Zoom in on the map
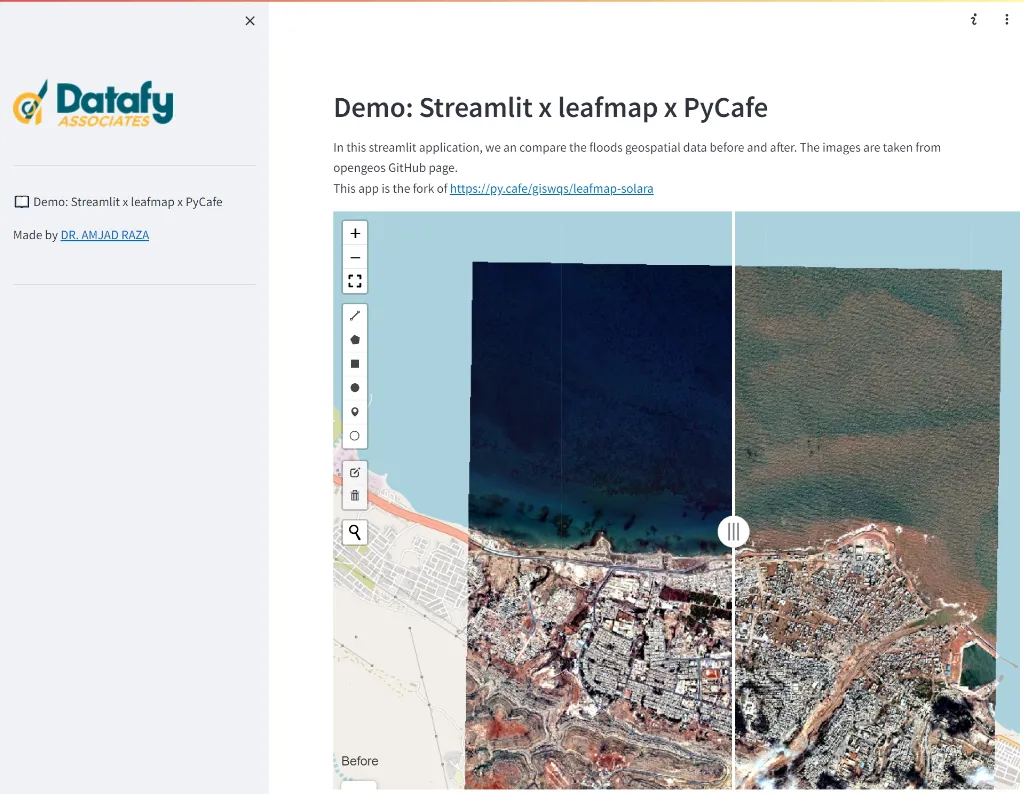 (x=355, y=233)
